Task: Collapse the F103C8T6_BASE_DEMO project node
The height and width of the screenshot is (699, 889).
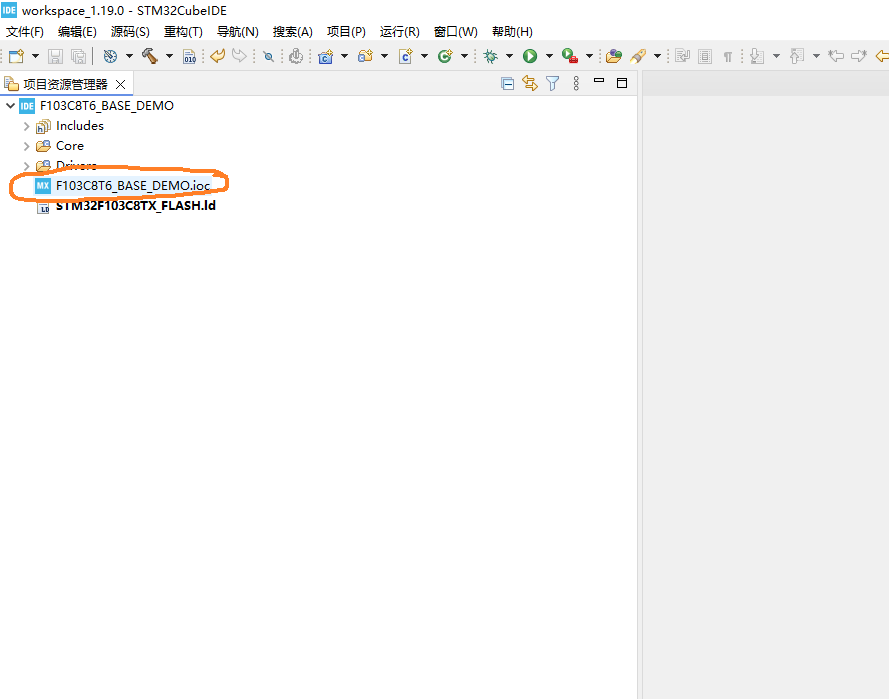Action: click(x=10, y=106)
